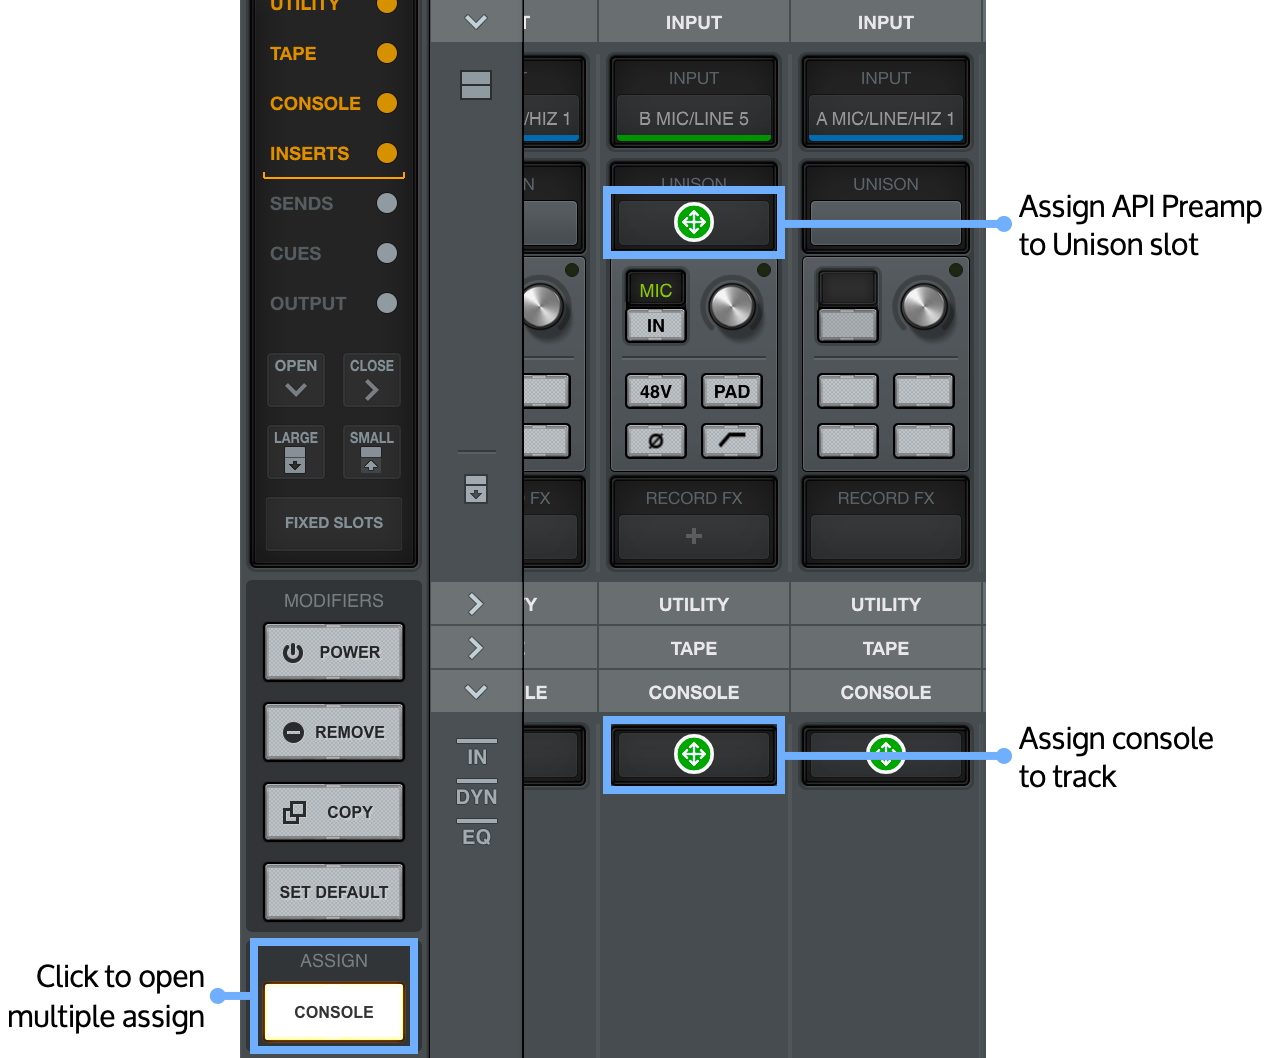Open input selector B MIC/LINE 5

coord(694,118)
